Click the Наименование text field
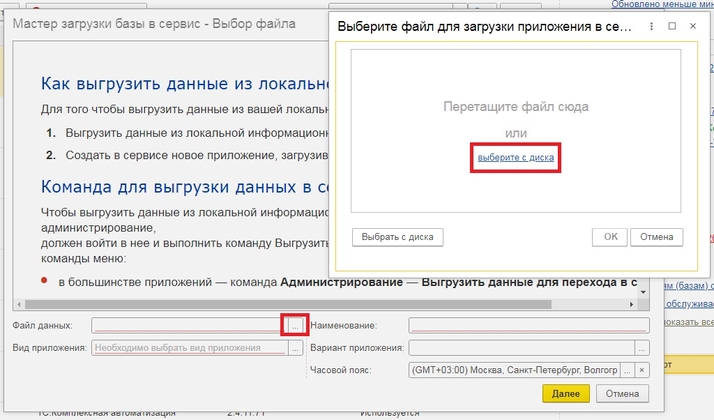 (529, 325)
